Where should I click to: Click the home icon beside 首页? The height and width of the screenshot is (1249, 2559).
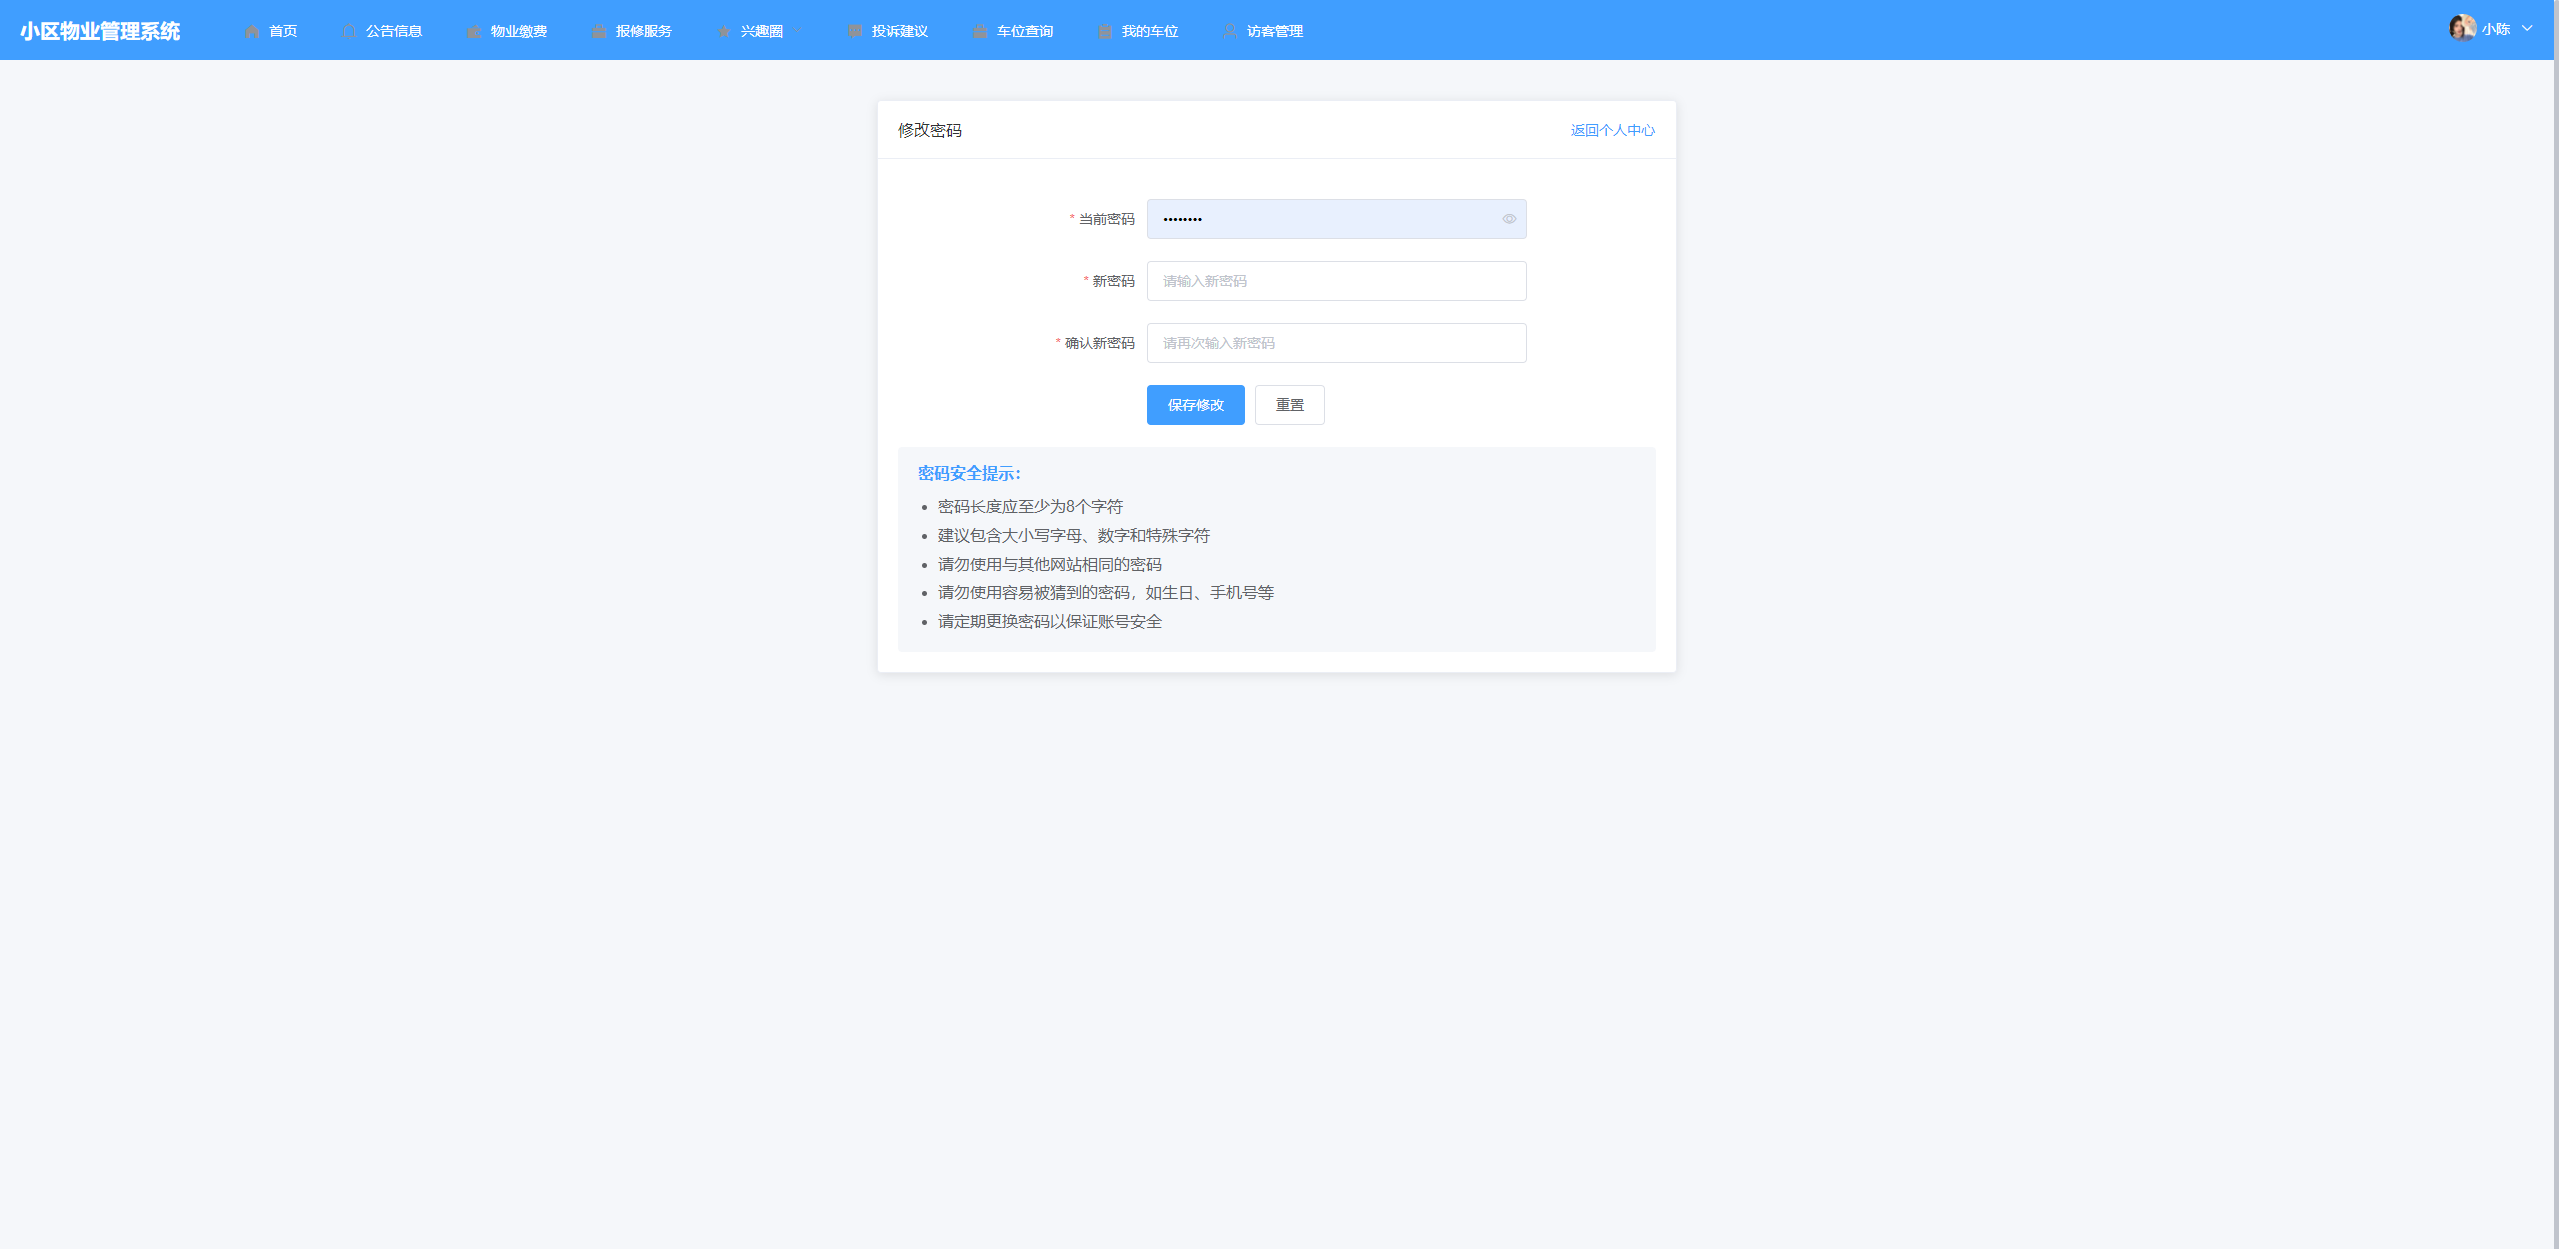tap(252, 31)
